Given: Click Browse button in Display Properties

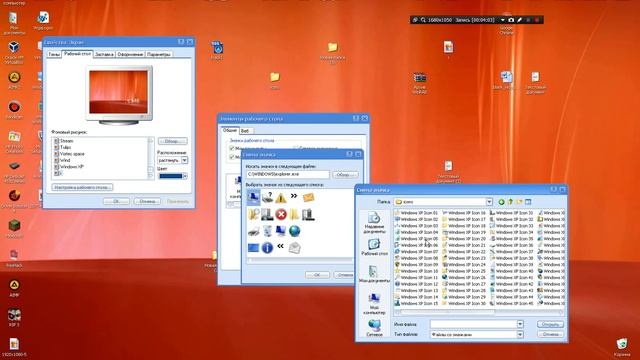Looking at the screenshot, I should (173, 141).
